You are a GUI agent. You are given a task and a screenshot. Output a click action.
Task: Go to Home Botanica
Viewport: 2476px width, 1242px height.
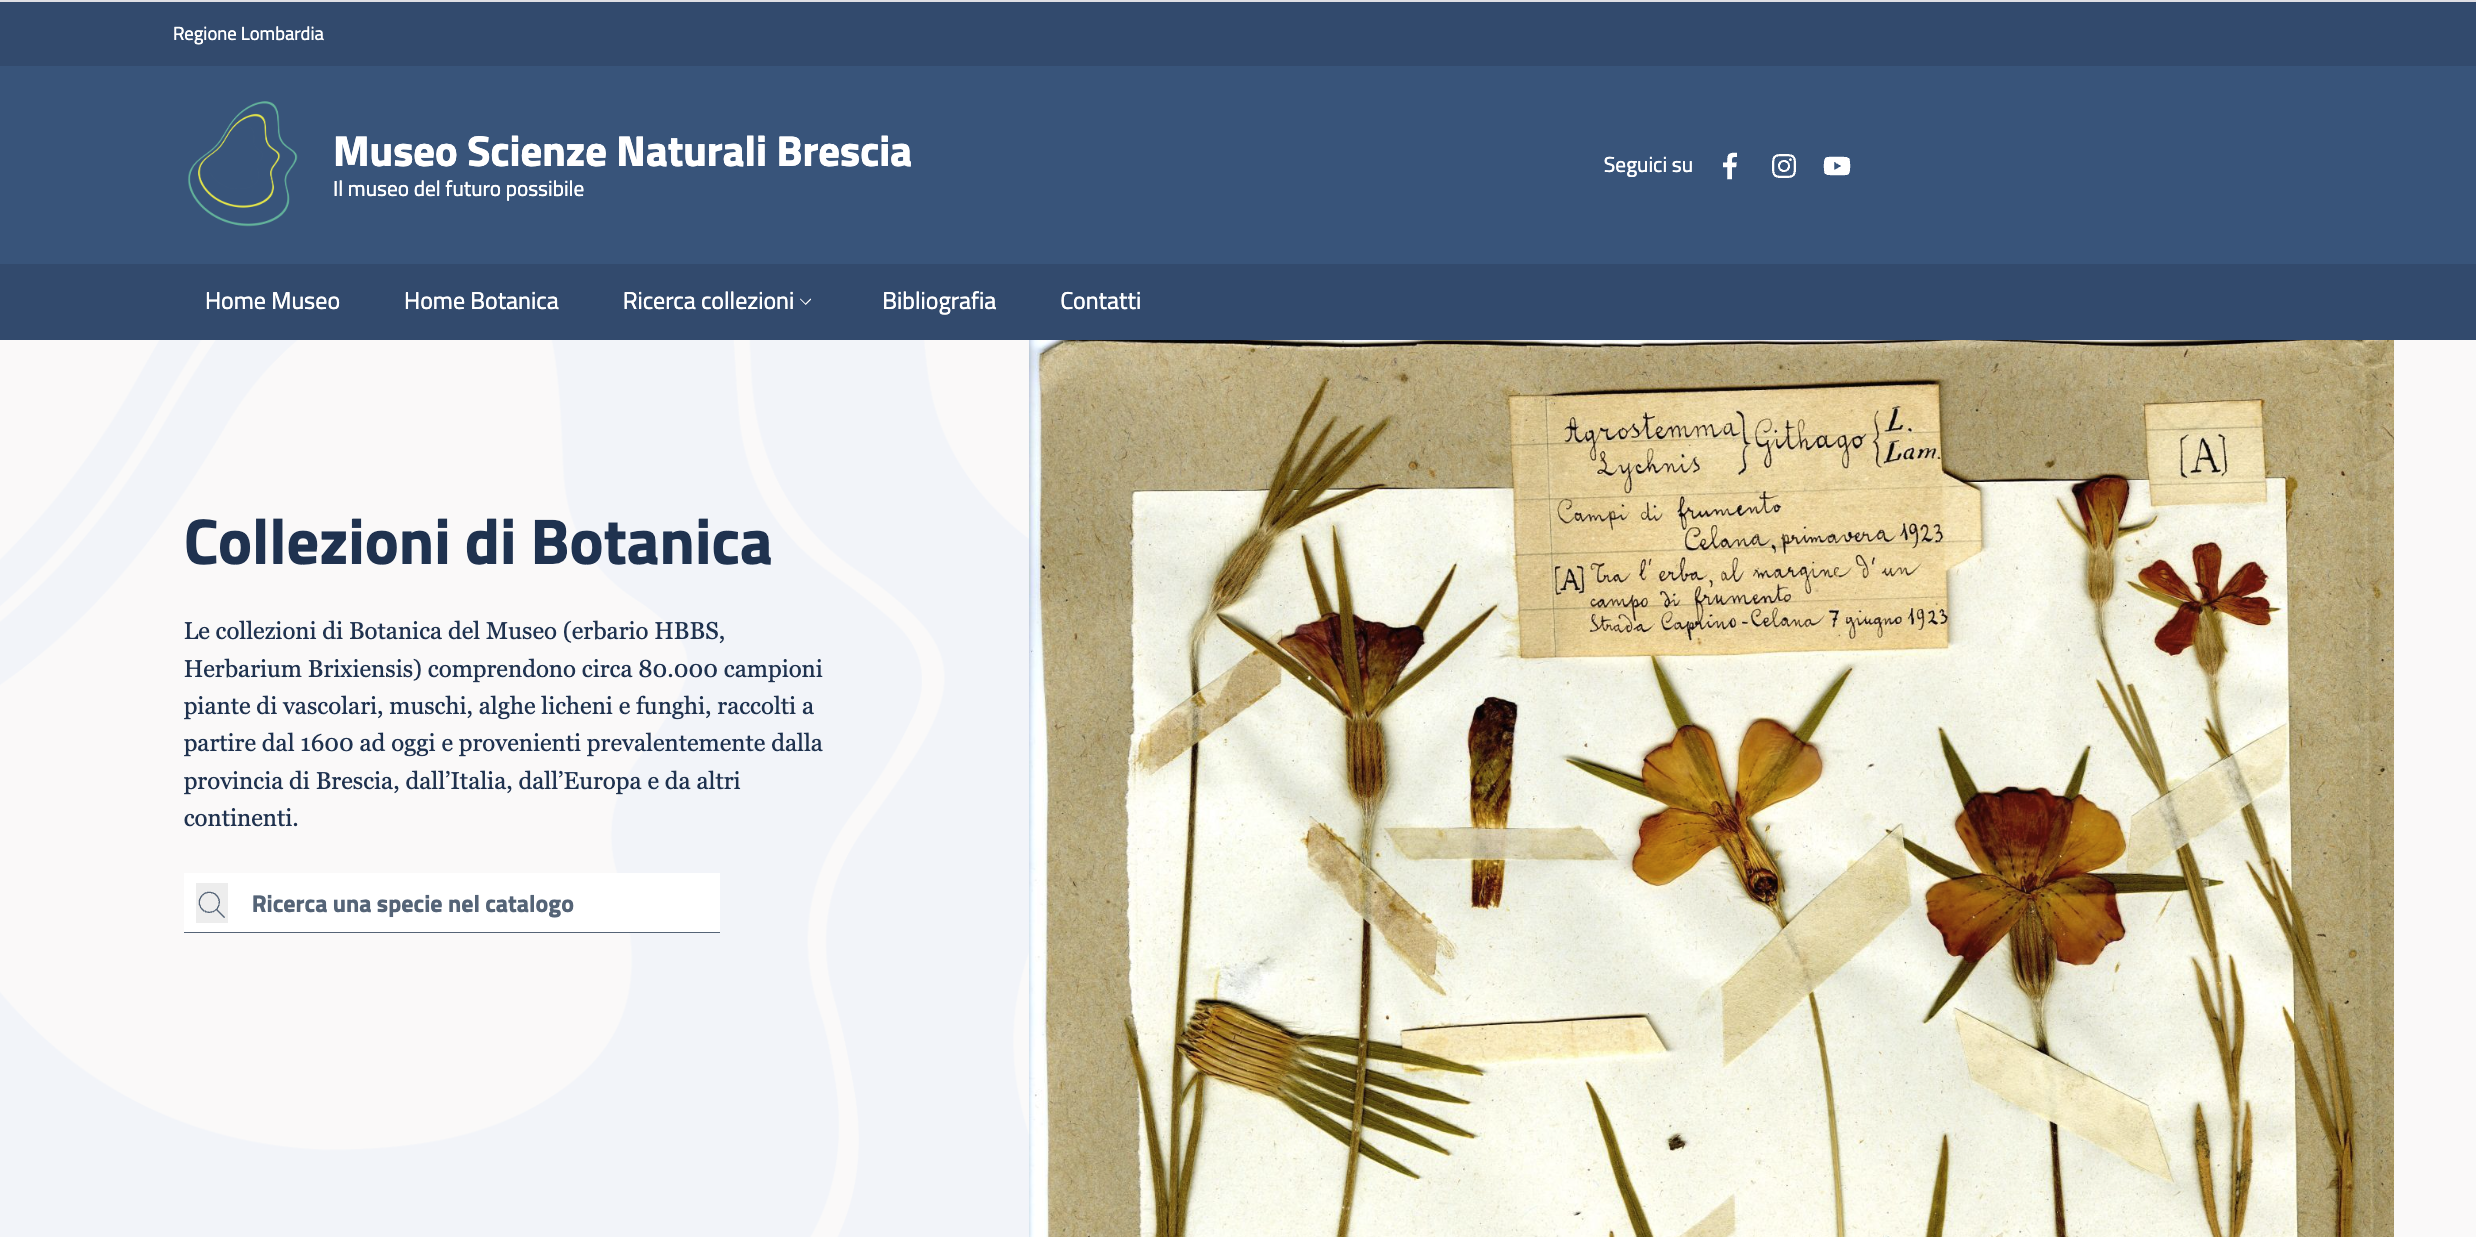(x=481, y=301)
